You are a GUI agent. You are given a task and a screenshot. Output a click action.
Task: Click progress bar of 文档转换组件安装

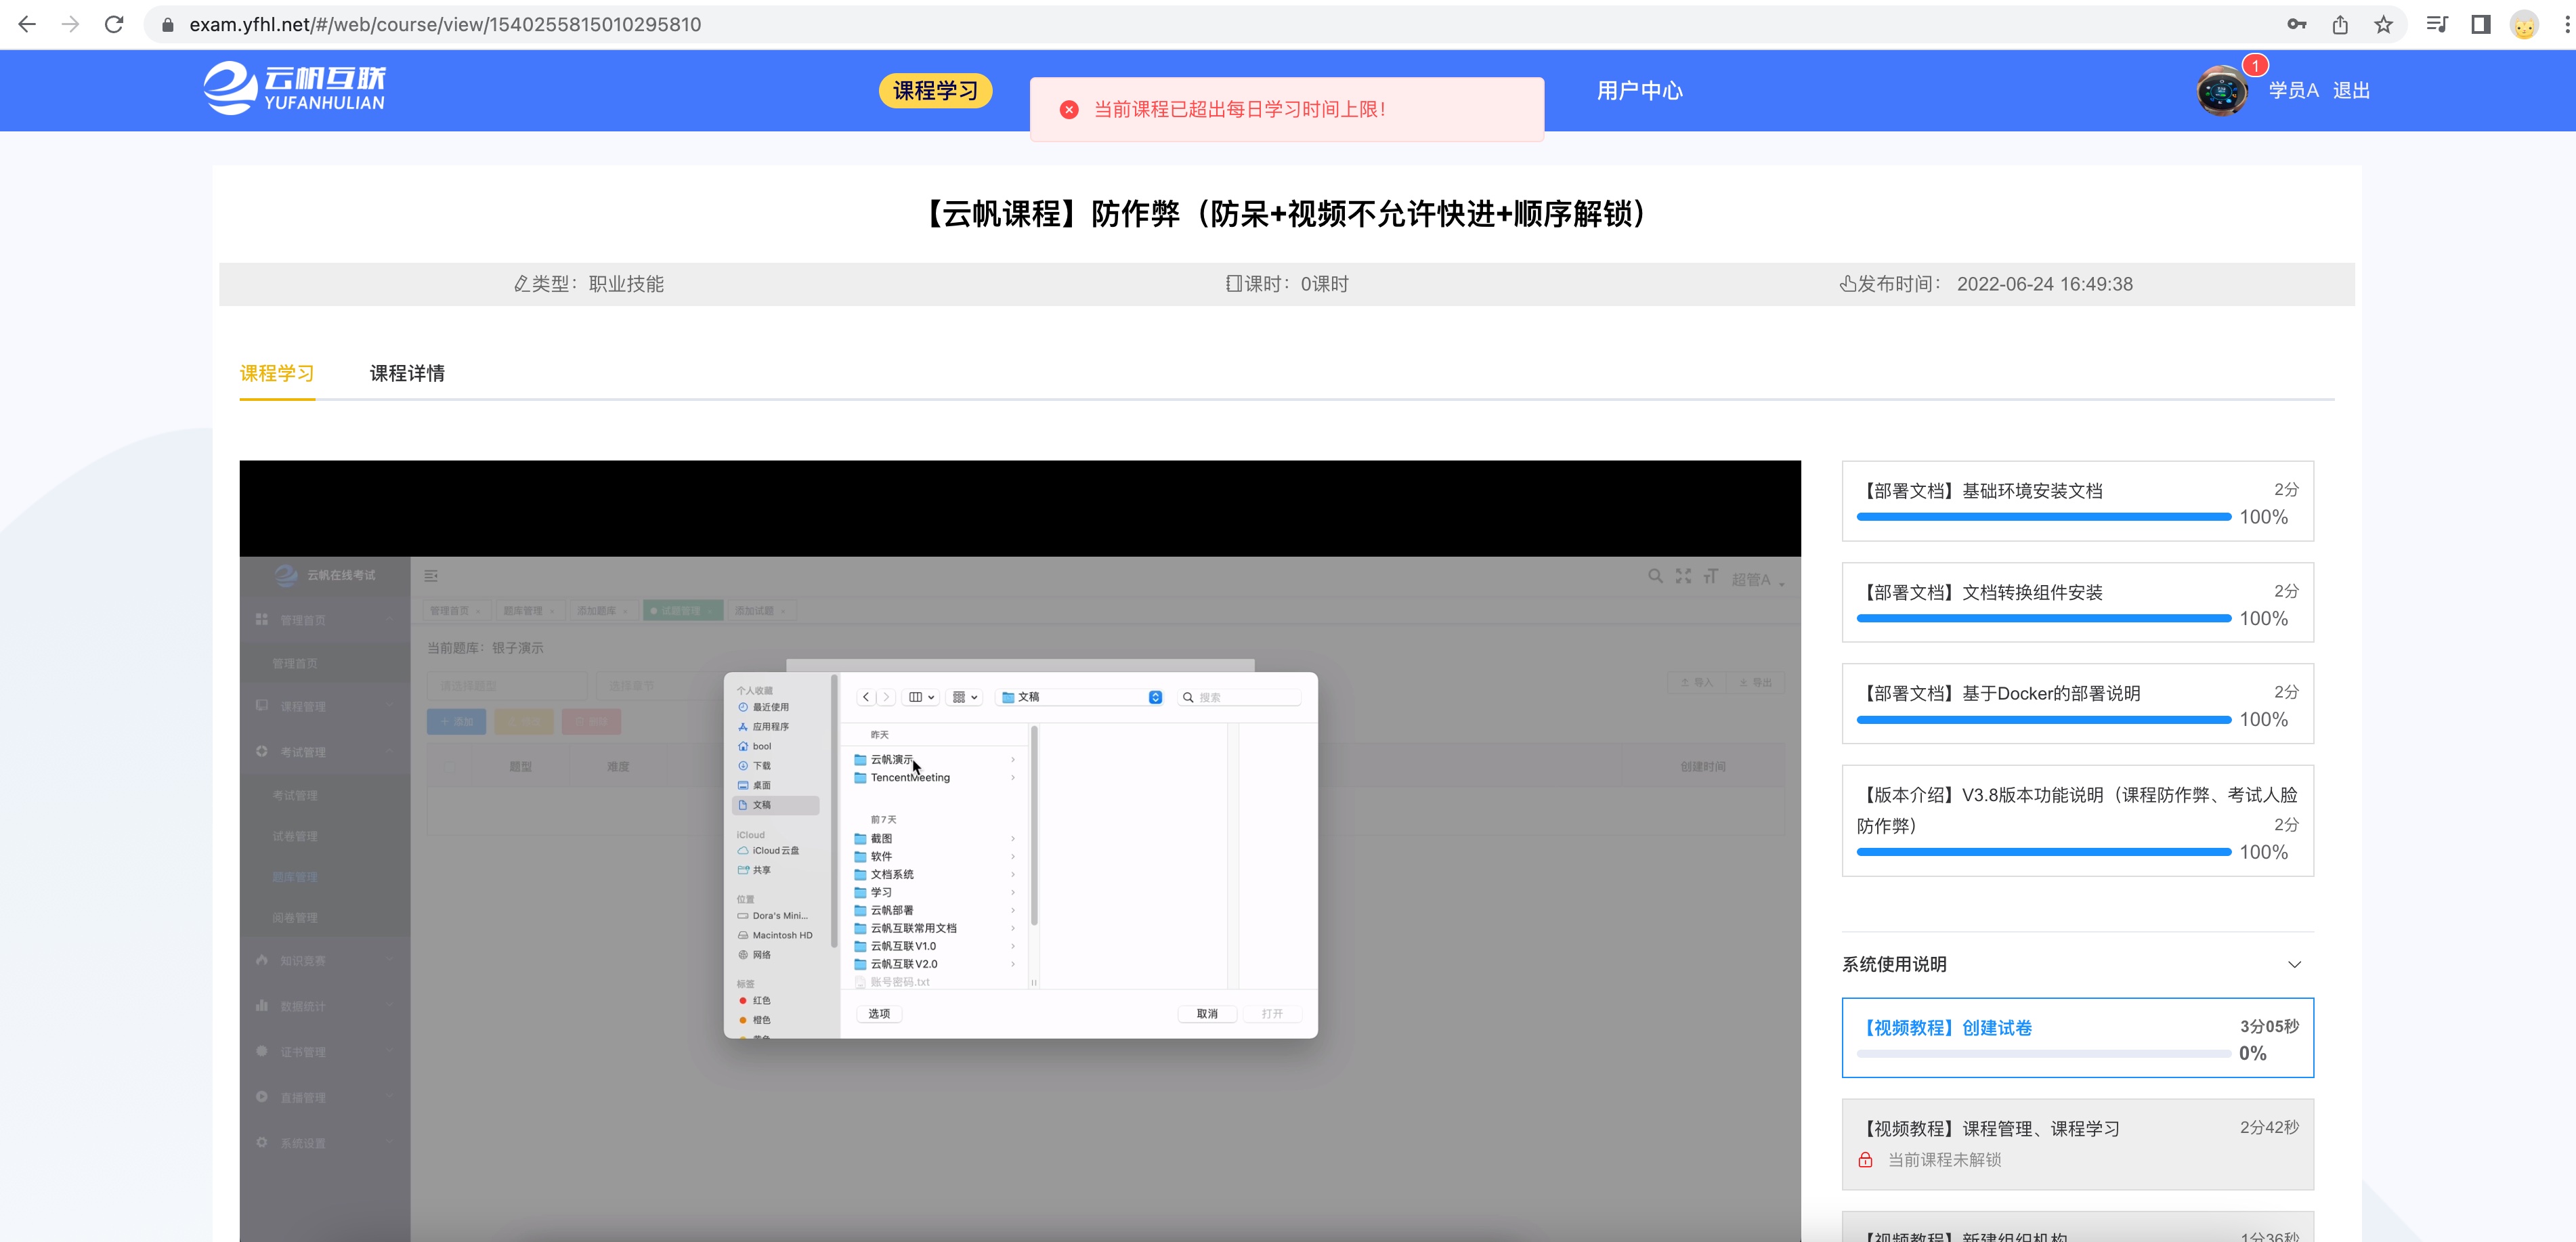click(x=2043, y=618)
